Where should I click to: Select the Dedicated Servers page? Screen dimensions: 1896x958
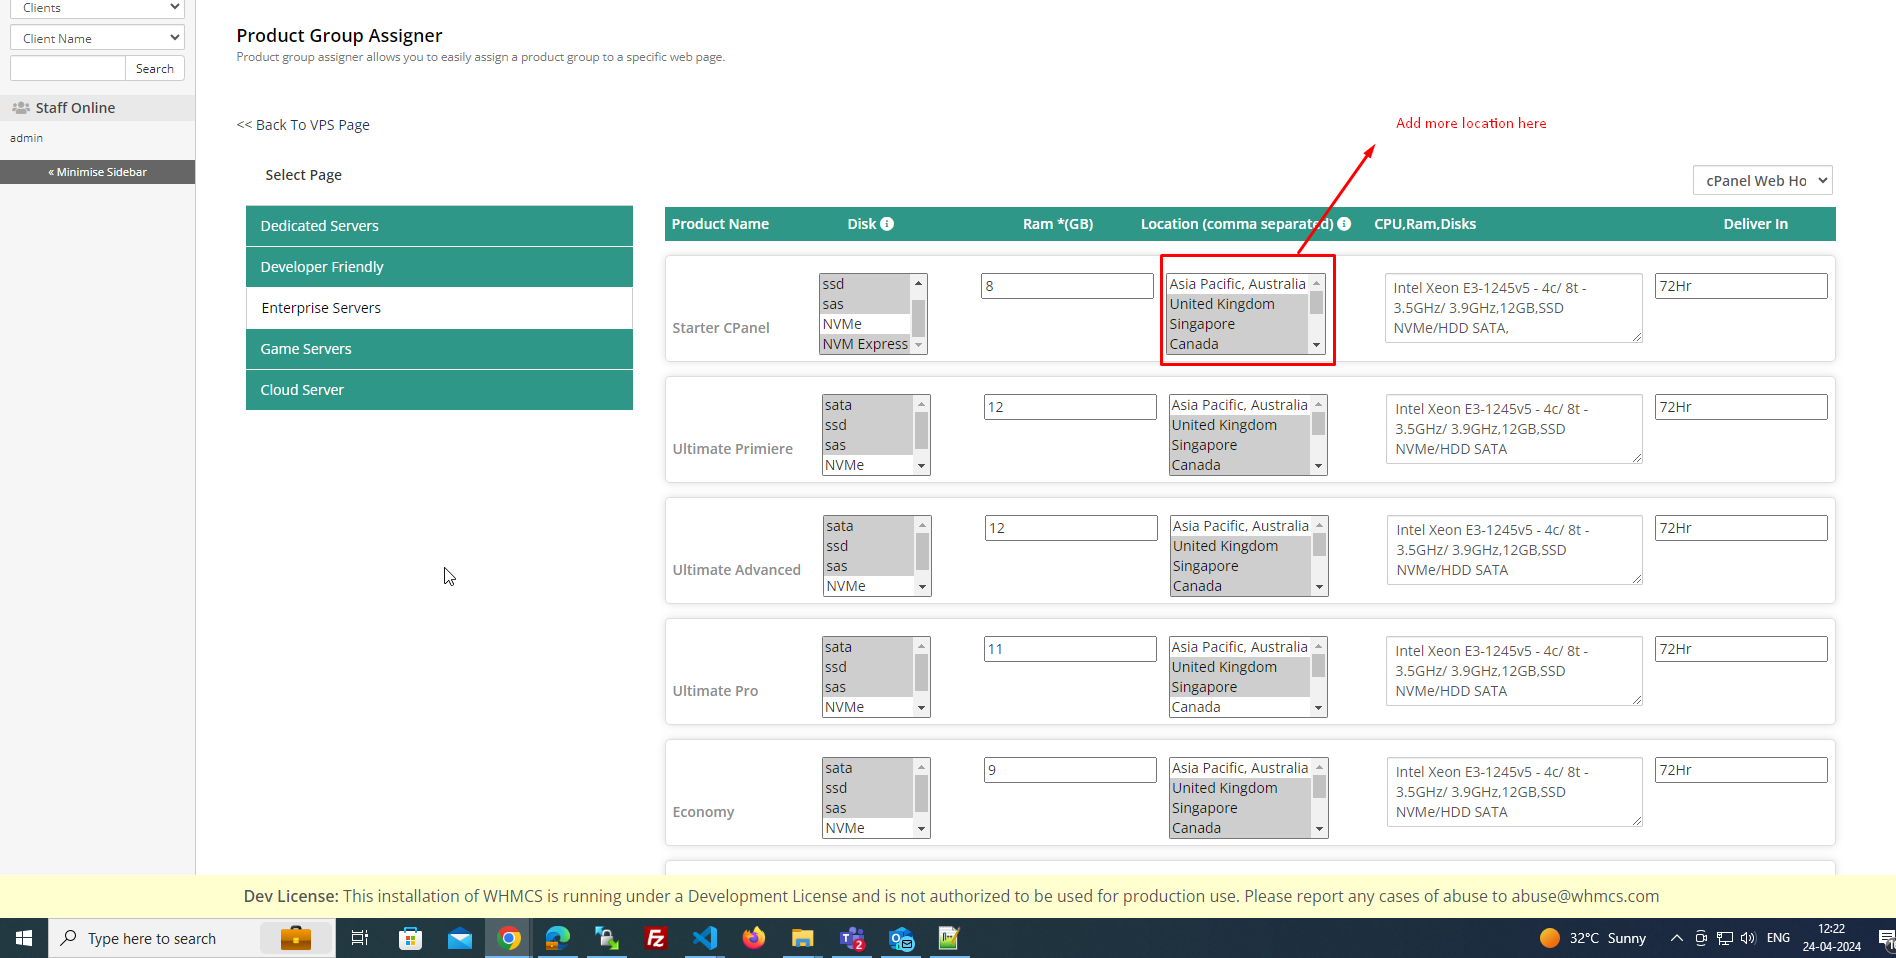[439, 226]
